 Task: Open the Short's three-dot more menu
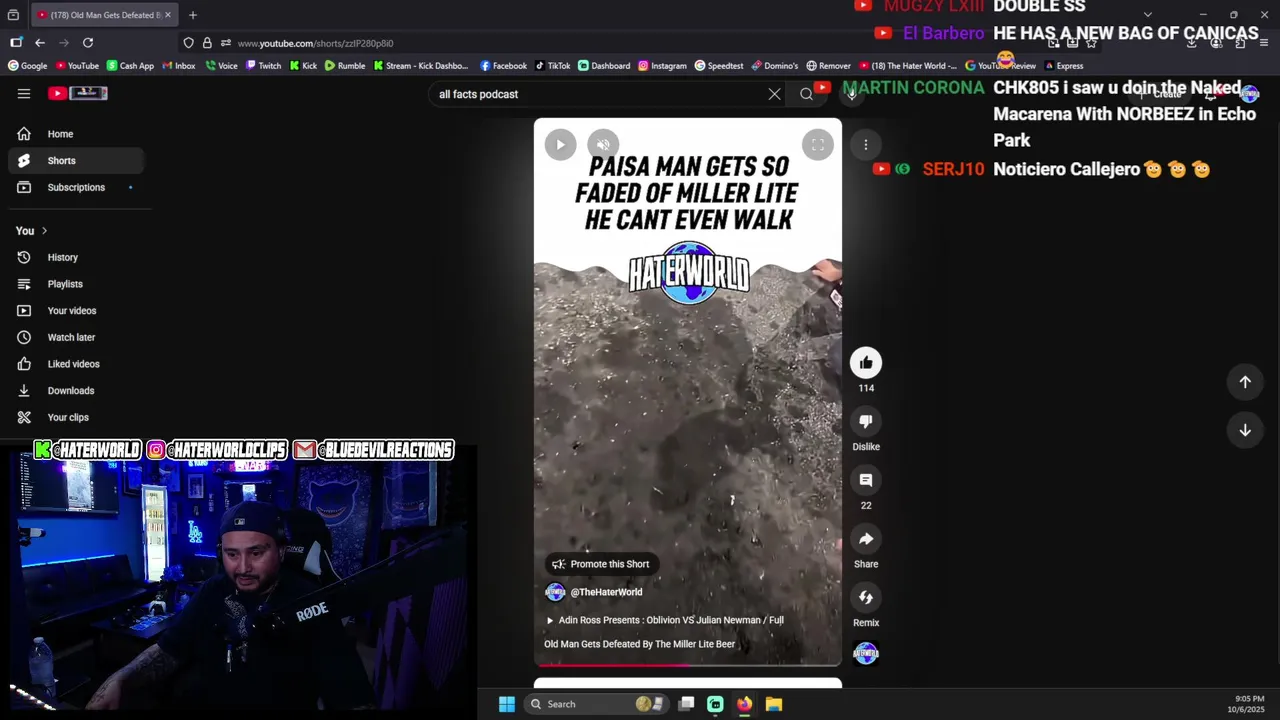(866, 145)
